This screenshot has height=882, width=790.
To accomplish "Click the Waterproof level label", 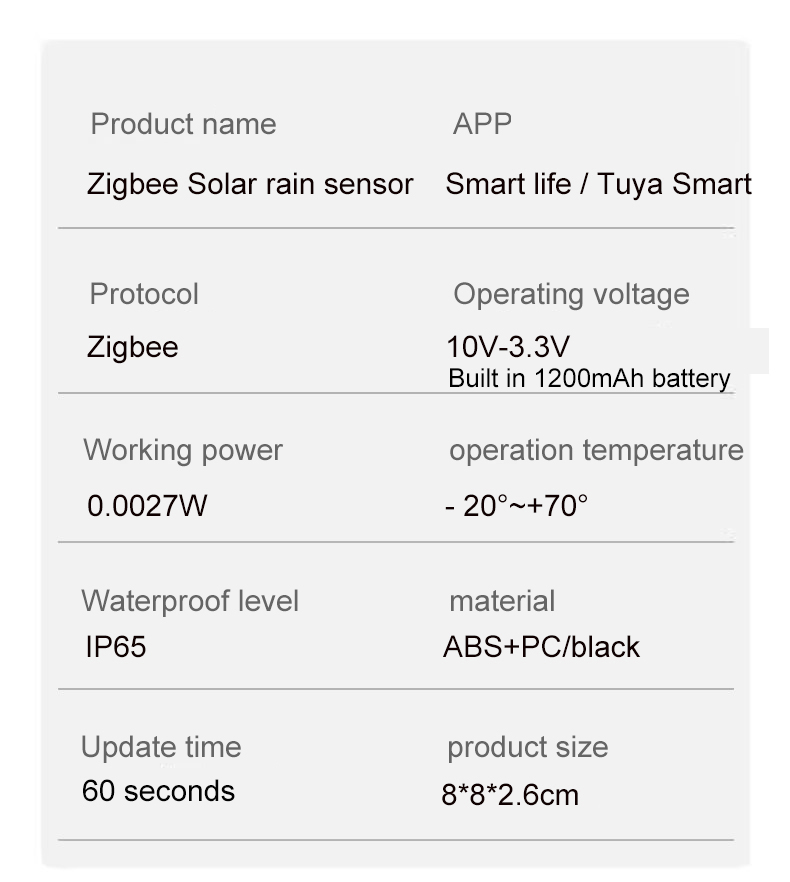I will tap(190, 601).
